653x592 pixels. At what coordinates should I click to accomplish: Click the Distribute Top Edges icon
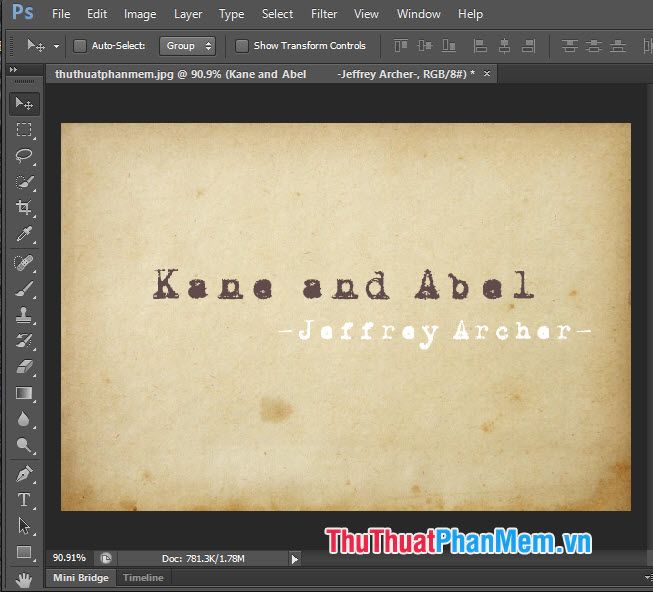click(569, 45)
